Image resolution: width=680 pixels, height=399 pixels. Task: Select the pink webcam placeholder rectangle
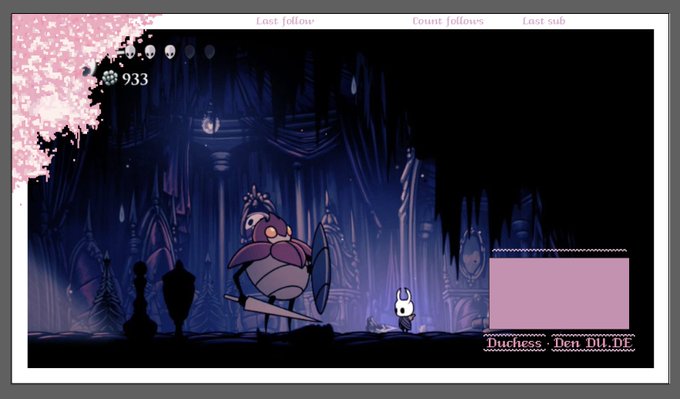point(559,293)
